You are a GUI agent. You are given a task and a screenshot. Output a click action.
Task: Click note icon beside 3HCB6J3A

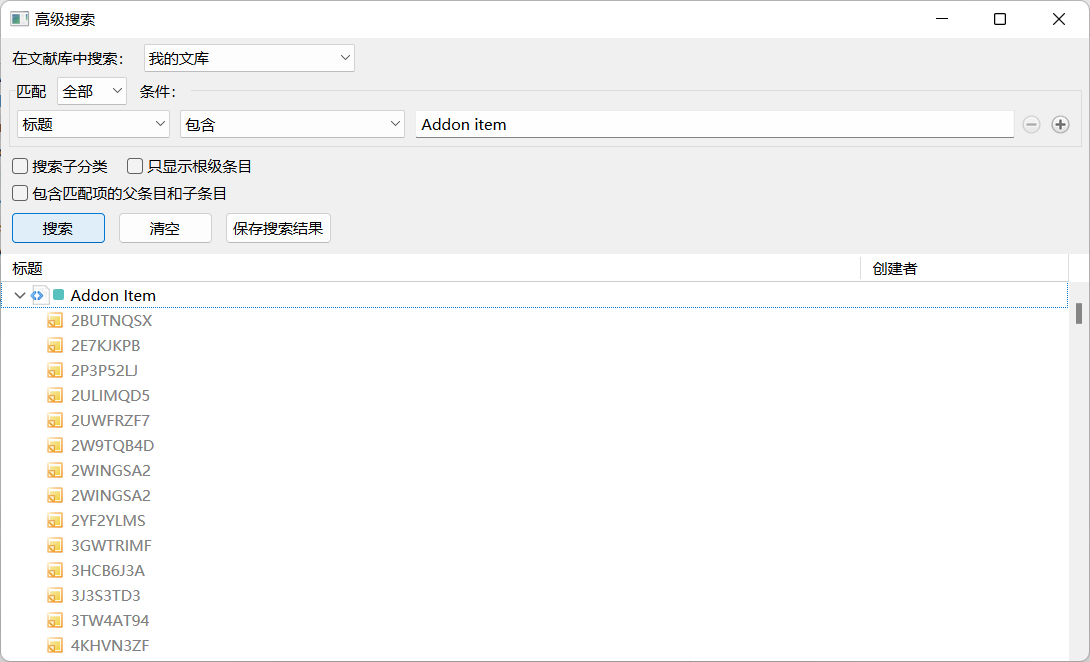point(55,571)
